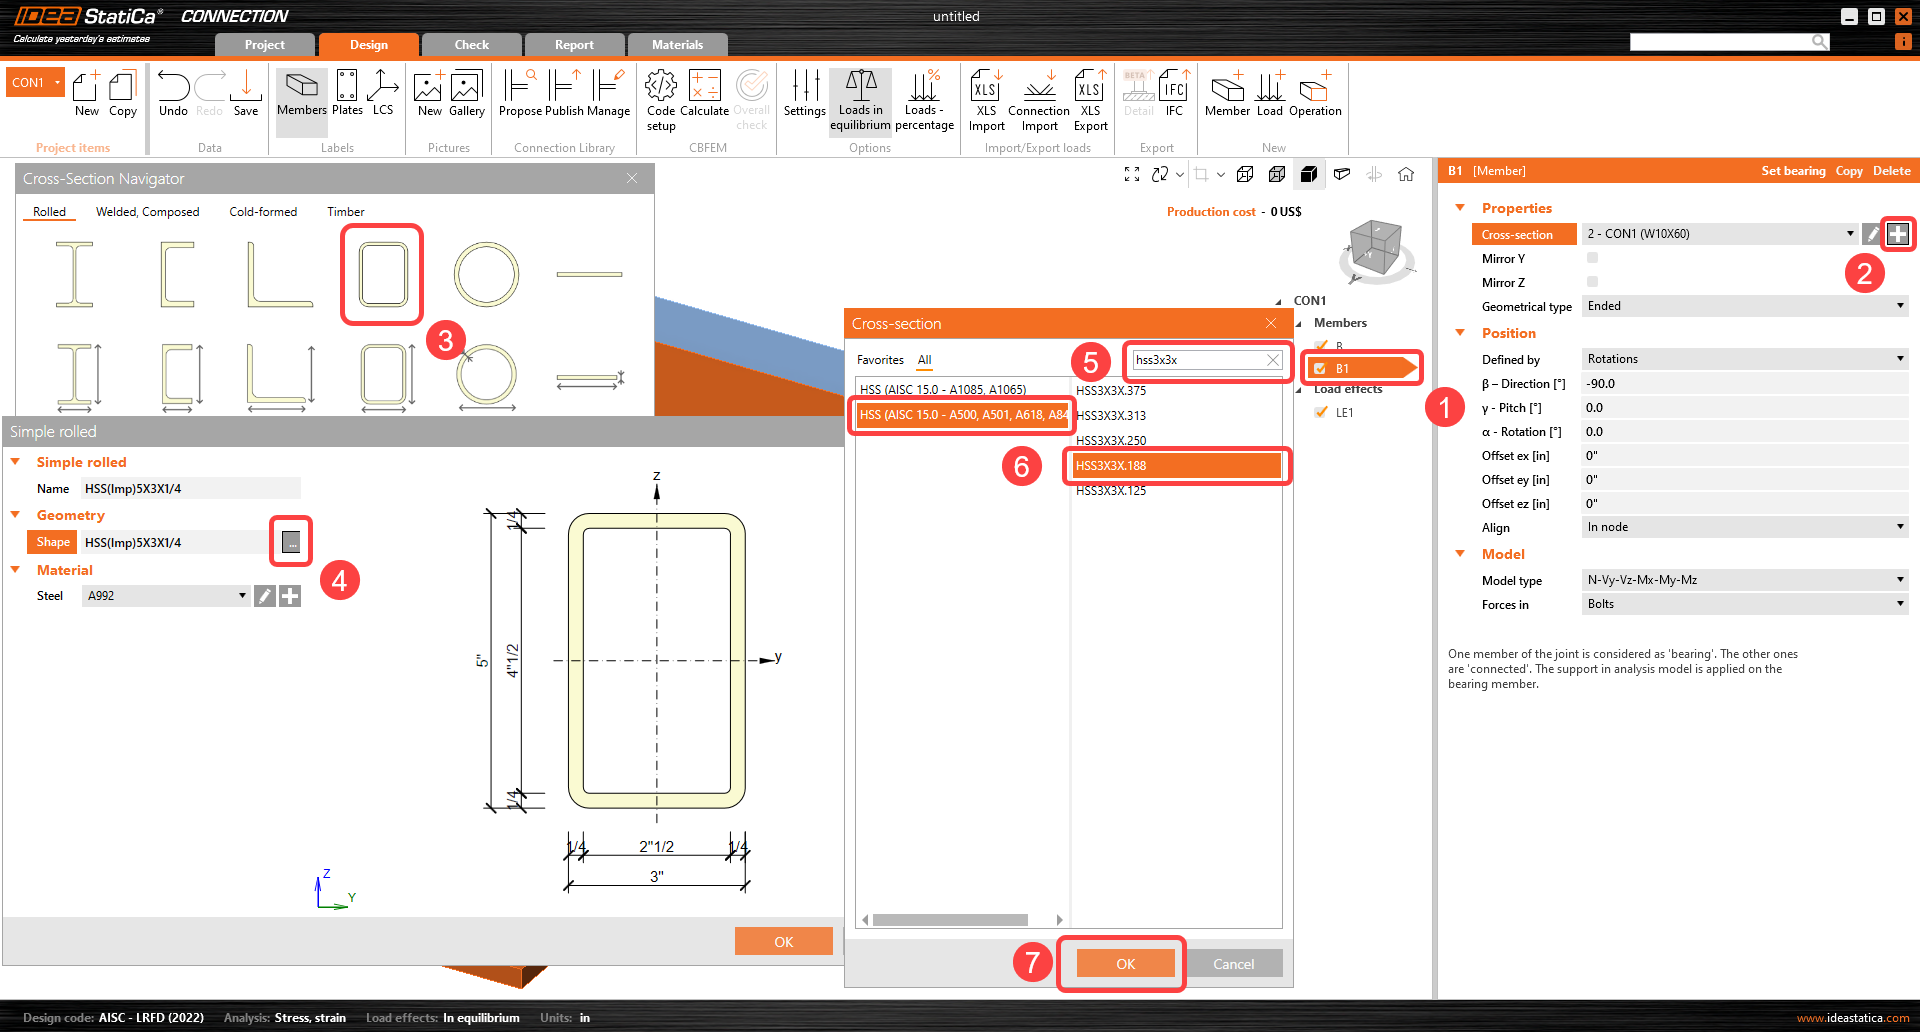Enable the Mirror Z checkbox
Screen dimensions: 1920x1032
coord(1593,282)
